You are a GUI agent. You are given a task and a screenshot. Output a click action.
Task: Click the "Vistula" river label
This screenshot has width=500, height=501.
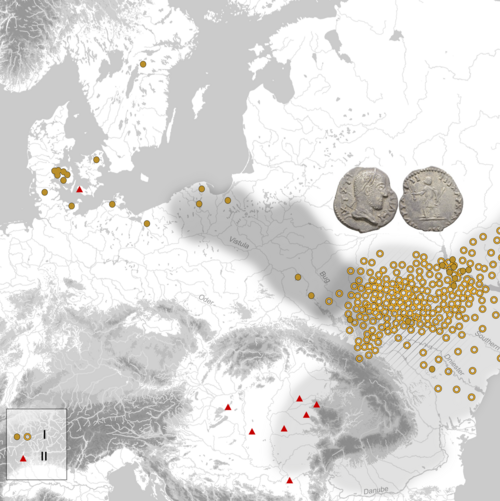click(239, 243)
